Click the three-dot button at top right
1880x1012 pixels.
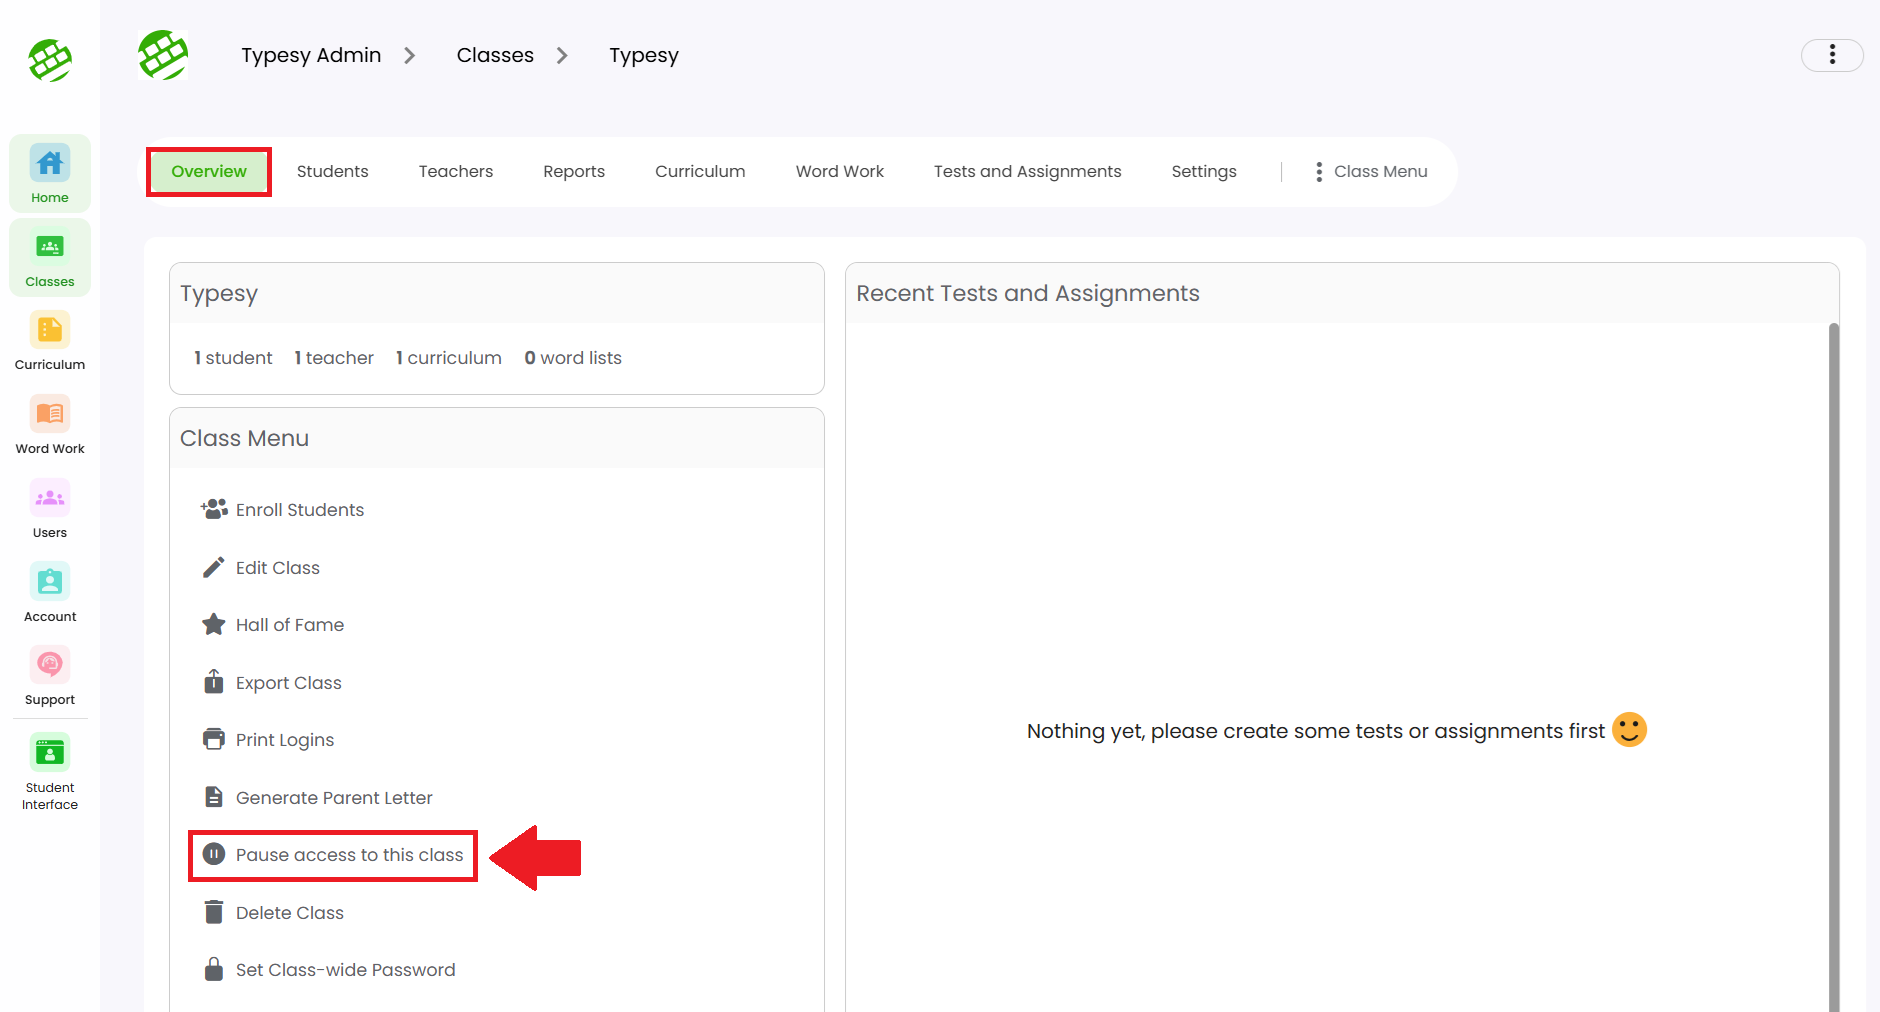coord(1832,55)
